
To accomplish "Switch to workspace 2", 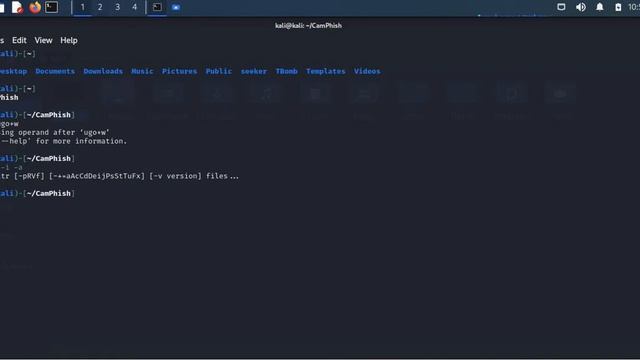I will [100, 7].
